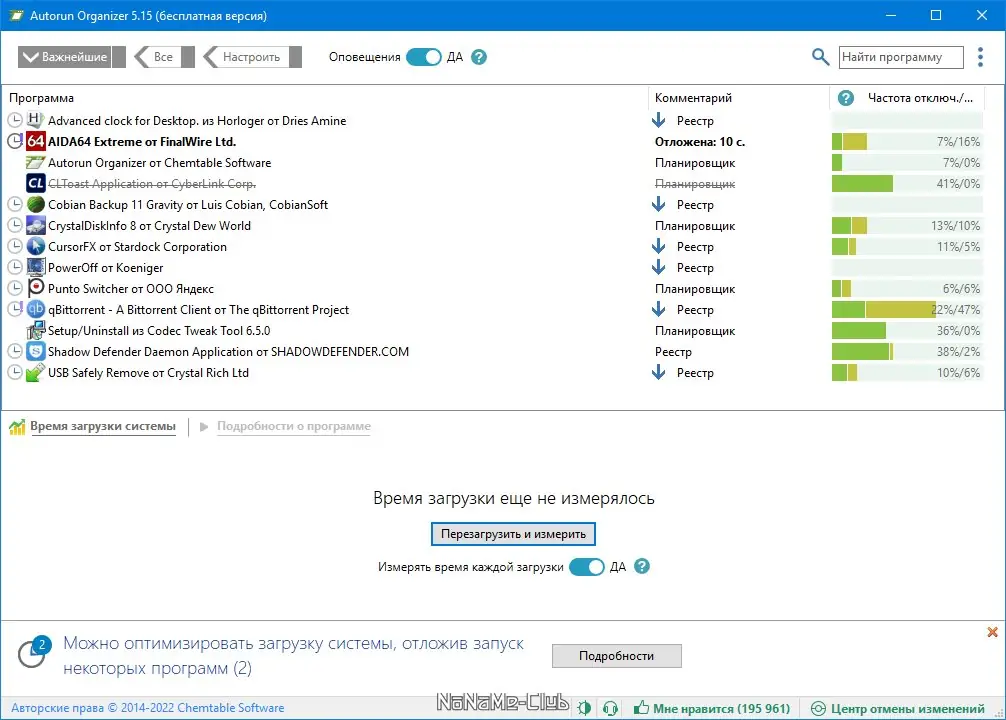Open Подробности о программе tab
This screenshot has width=1006, height=720.
pyautogui.click(x=294, y=426)
